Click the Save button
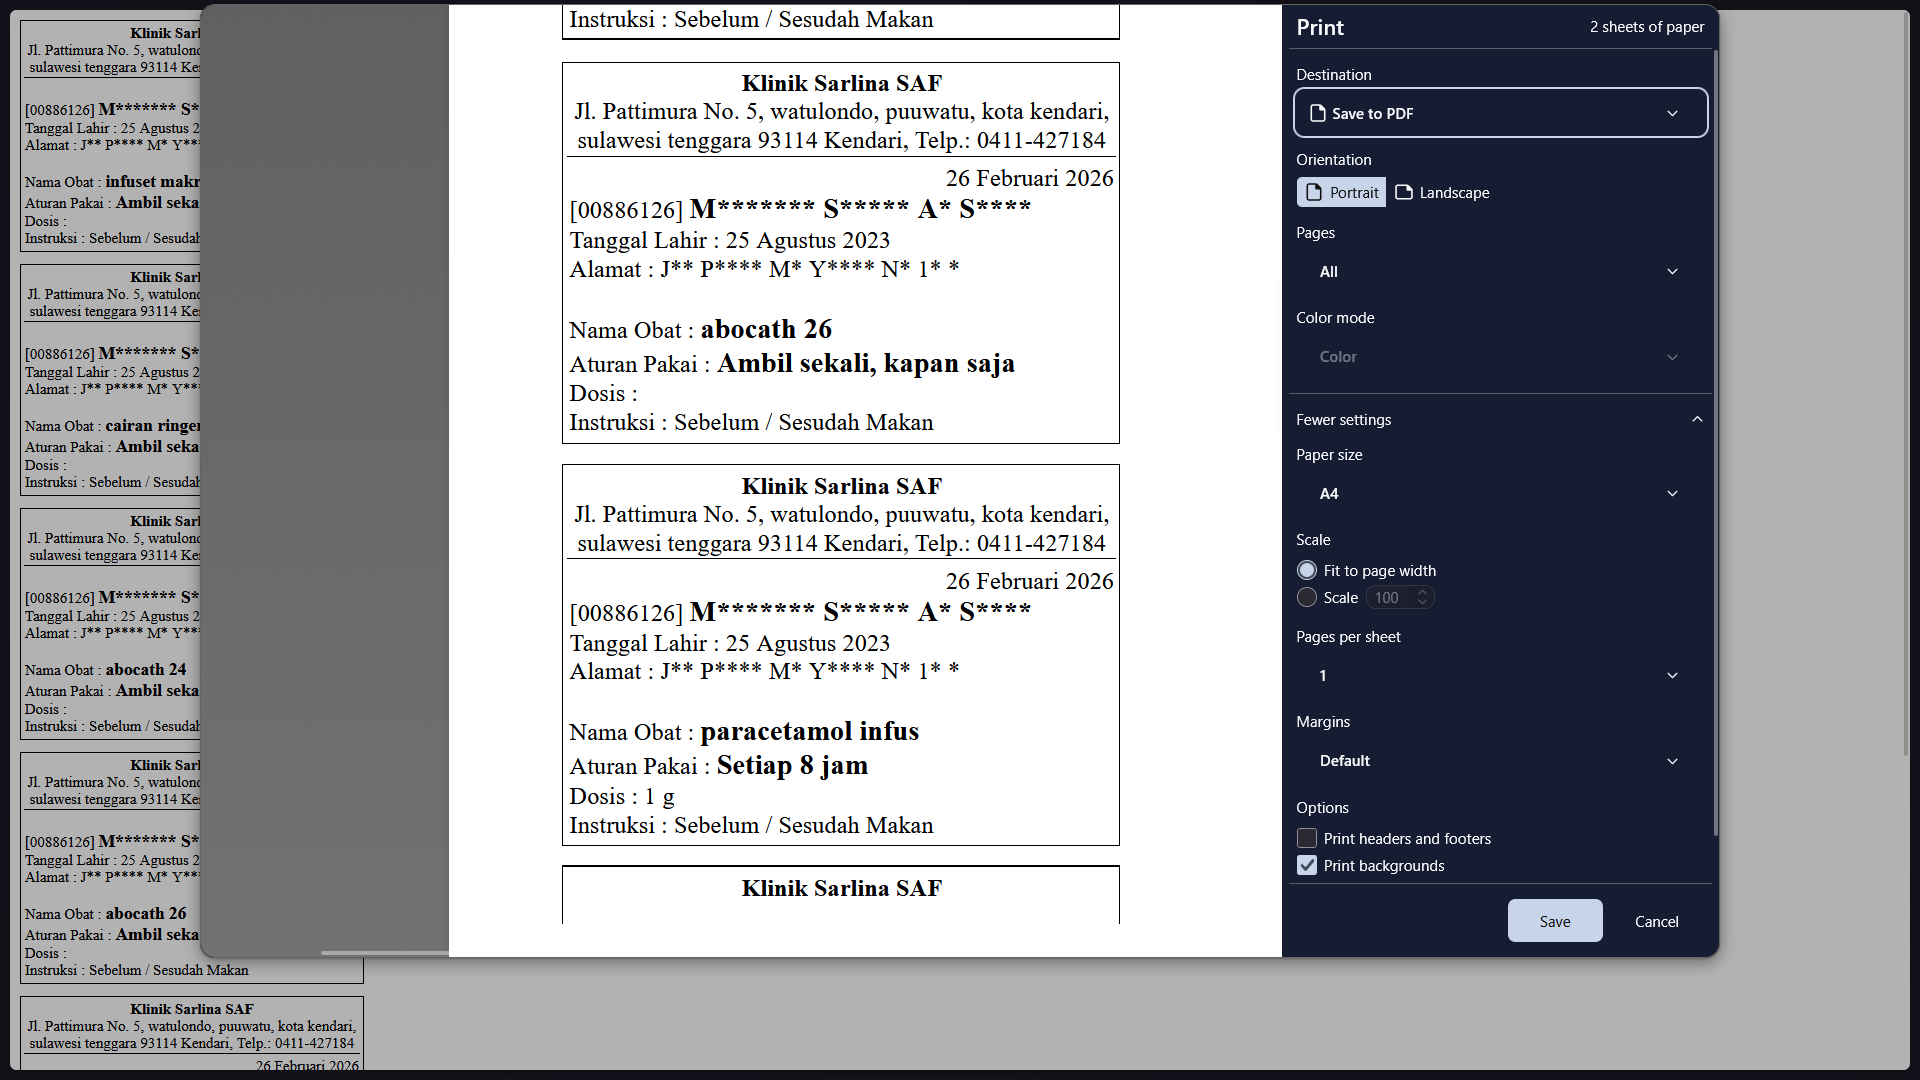 1555,921
